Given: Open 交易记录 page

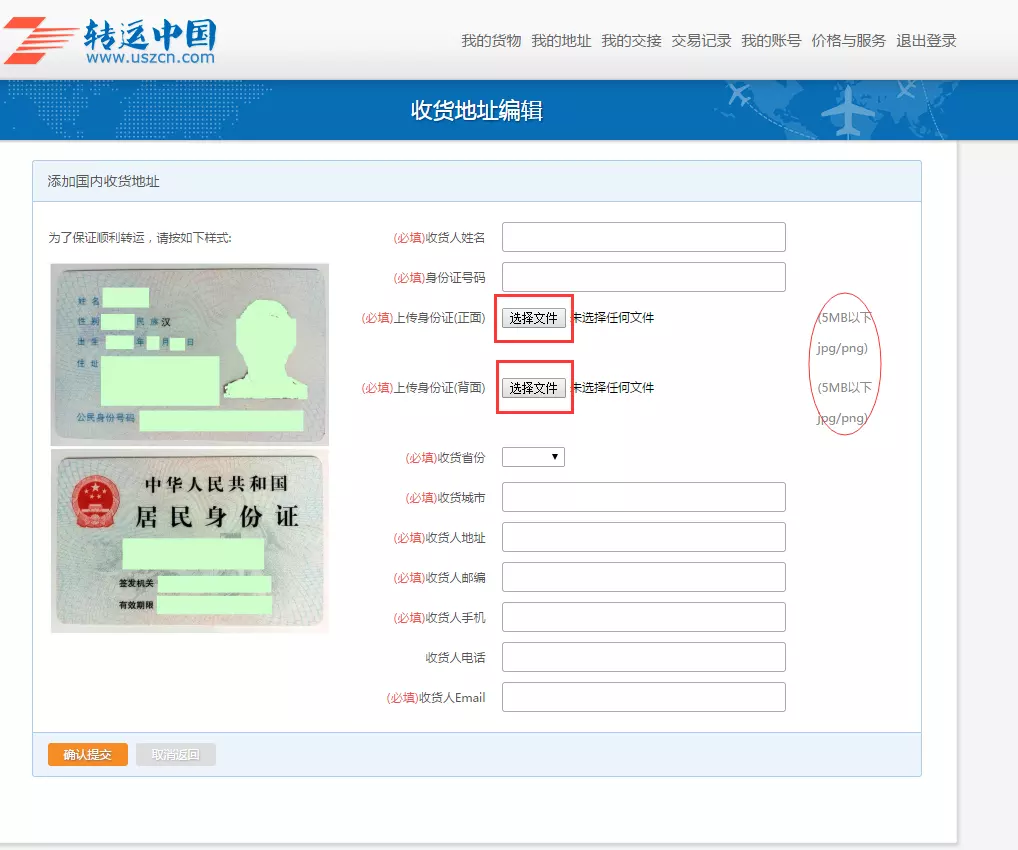Looking at the screenshot, I should pyautogui.click(x=701, y=41).
